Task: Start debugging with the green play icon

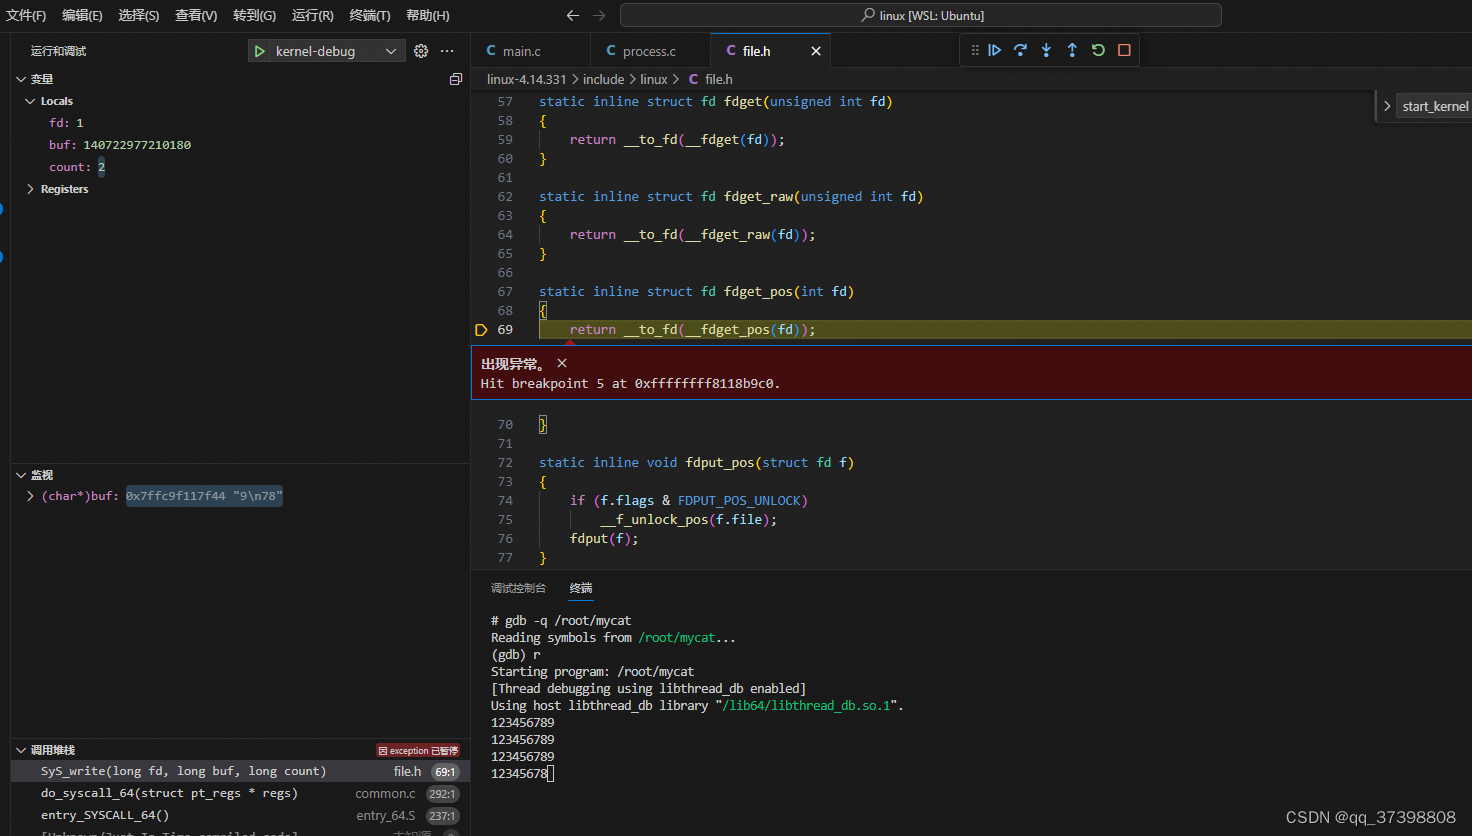Action: click(260, 50)
